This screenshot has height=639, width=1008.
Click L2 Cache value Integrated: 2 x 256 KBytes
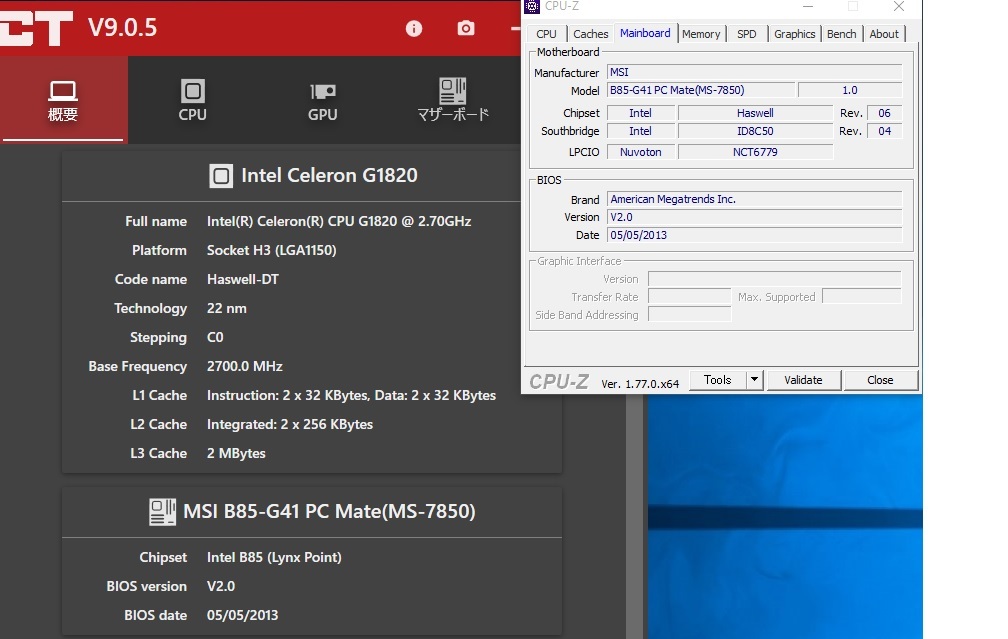(289, 424)
